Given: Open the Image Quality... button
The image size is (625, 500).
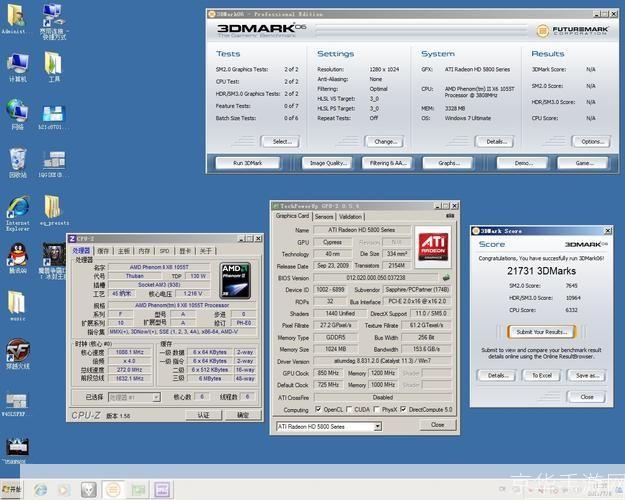Looking at the screenshot, I should click(x=327, y=163).
